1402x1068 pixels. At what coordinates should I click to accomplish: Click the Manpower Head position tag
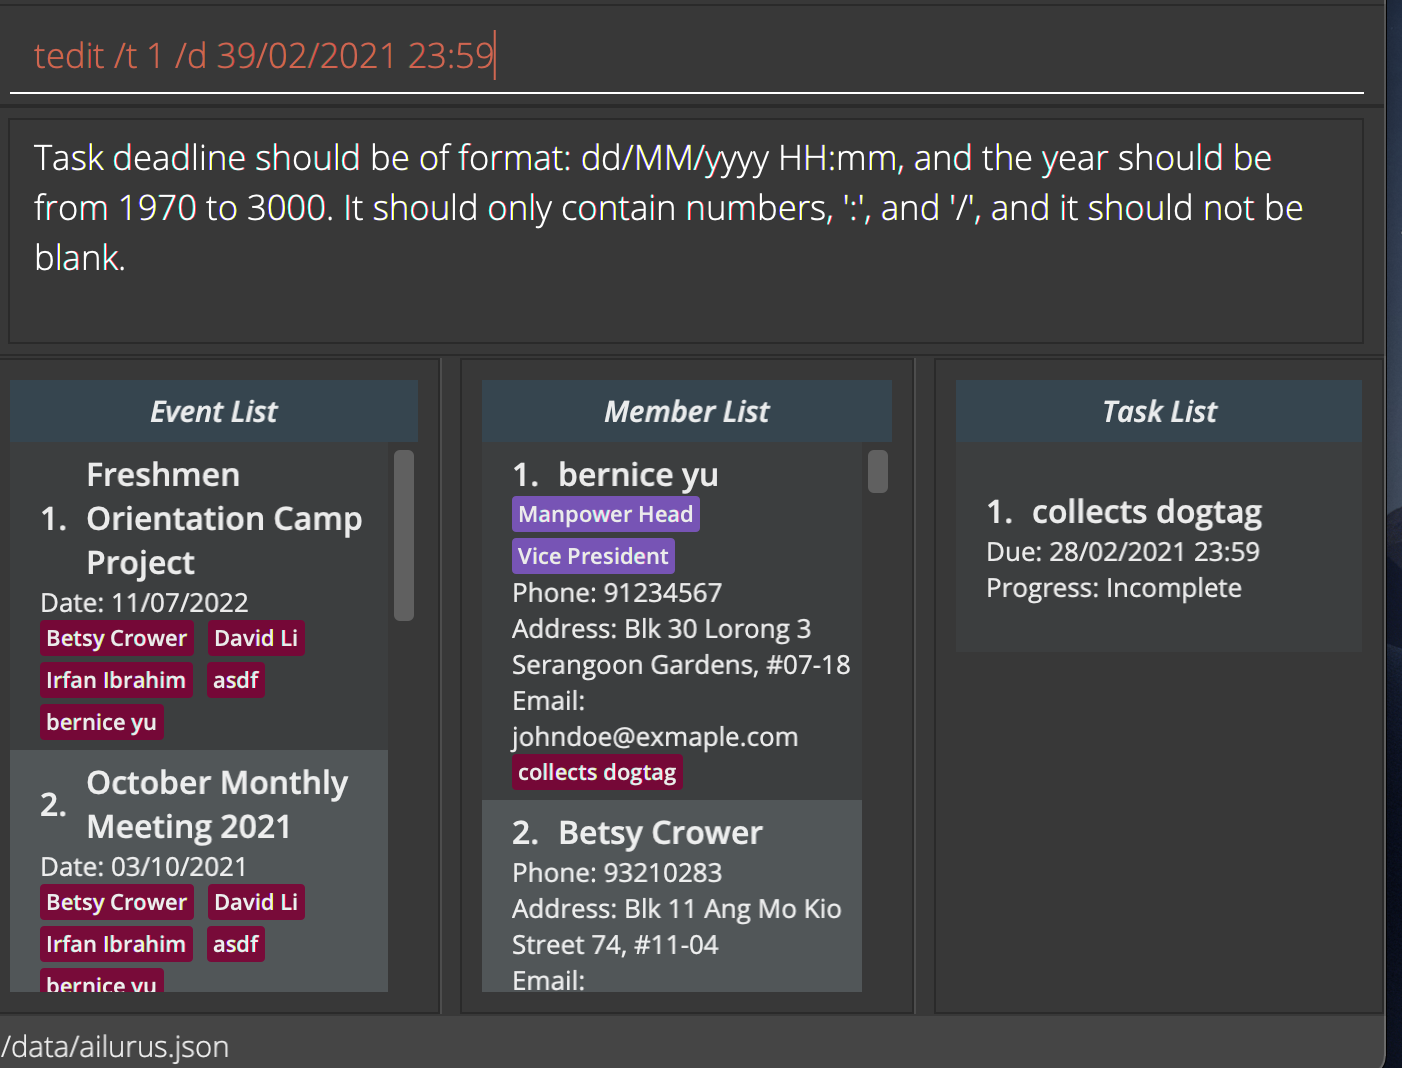pyautogui.click(x=606, y=514)
